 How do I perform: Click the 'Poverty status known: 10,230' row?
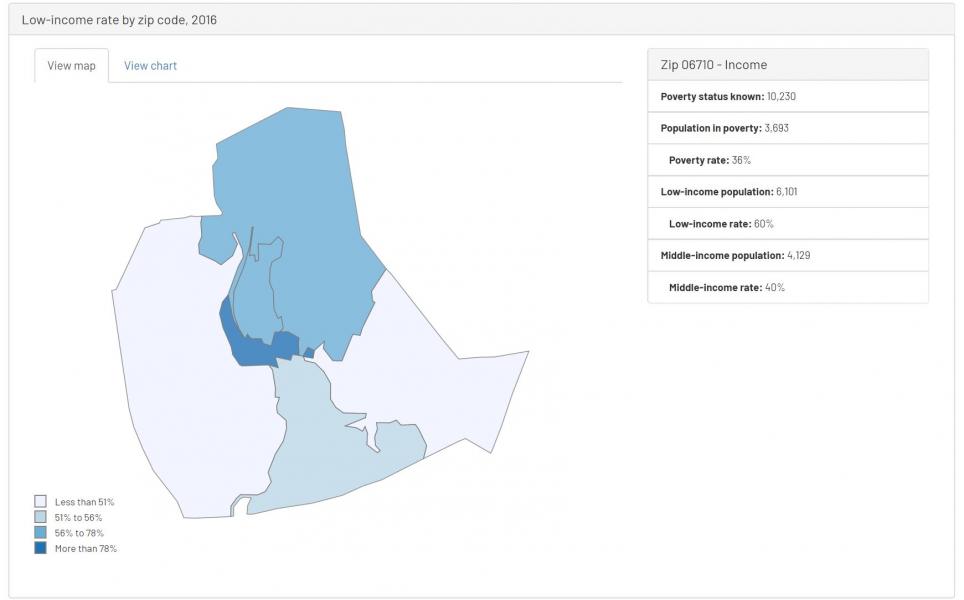tap(788, 97)
